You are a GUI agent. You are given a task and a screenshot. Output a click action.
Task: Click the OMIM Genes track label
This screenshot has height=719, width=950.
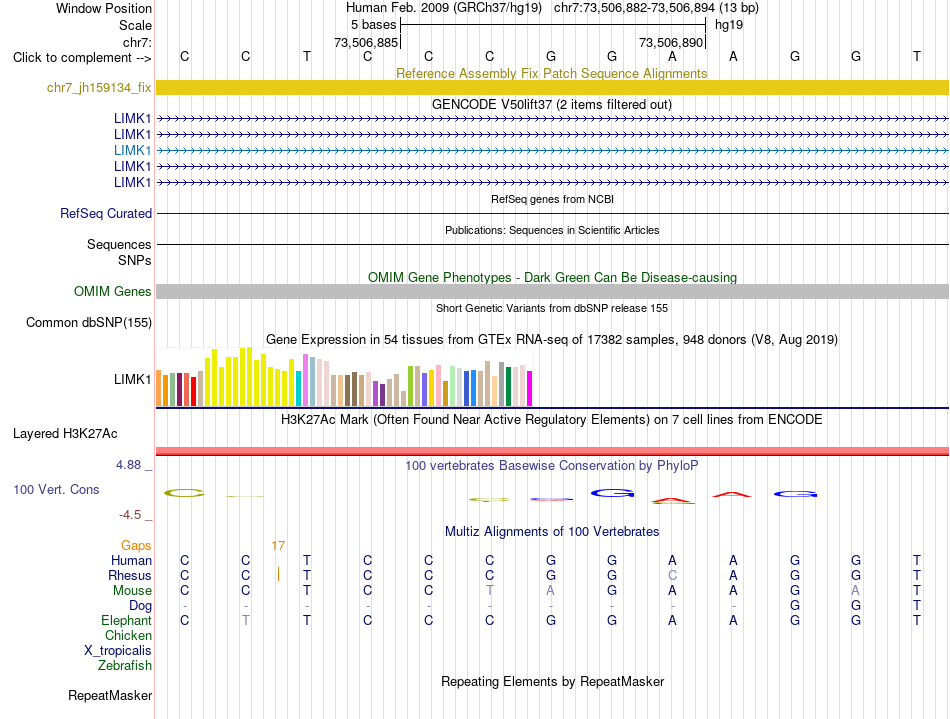click(112, 291)
